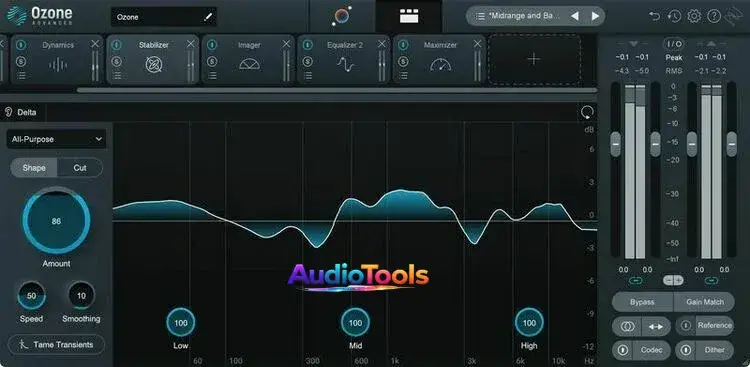The width and height of the screenshot is (750, 367).
Task: Open Imager module preset list
Action: click(212, 76)
